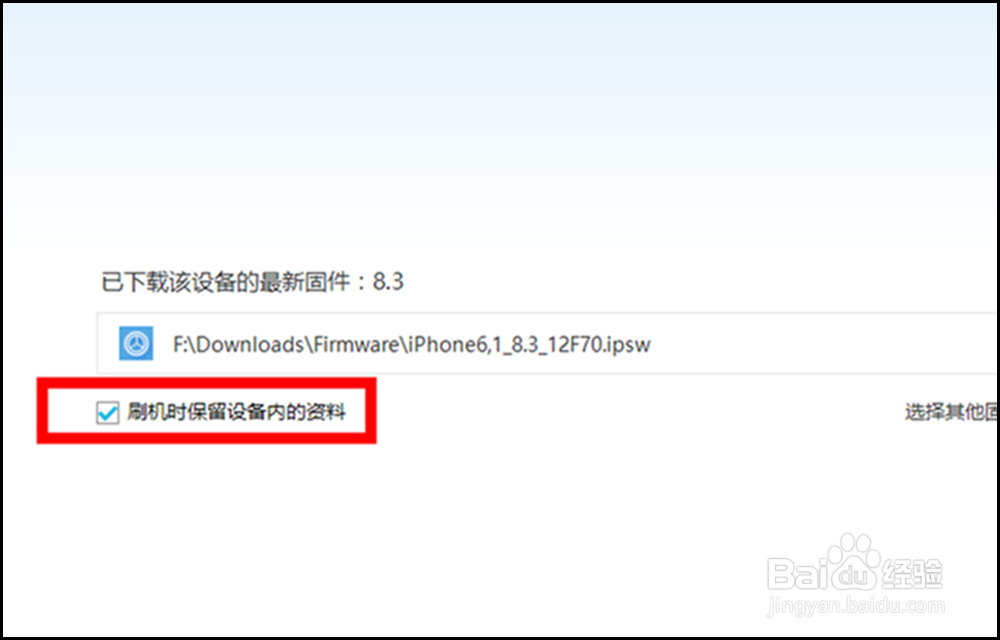Click the firmware version number 8.3
This screenshot has width=1000, height=640.
(388, 281)
